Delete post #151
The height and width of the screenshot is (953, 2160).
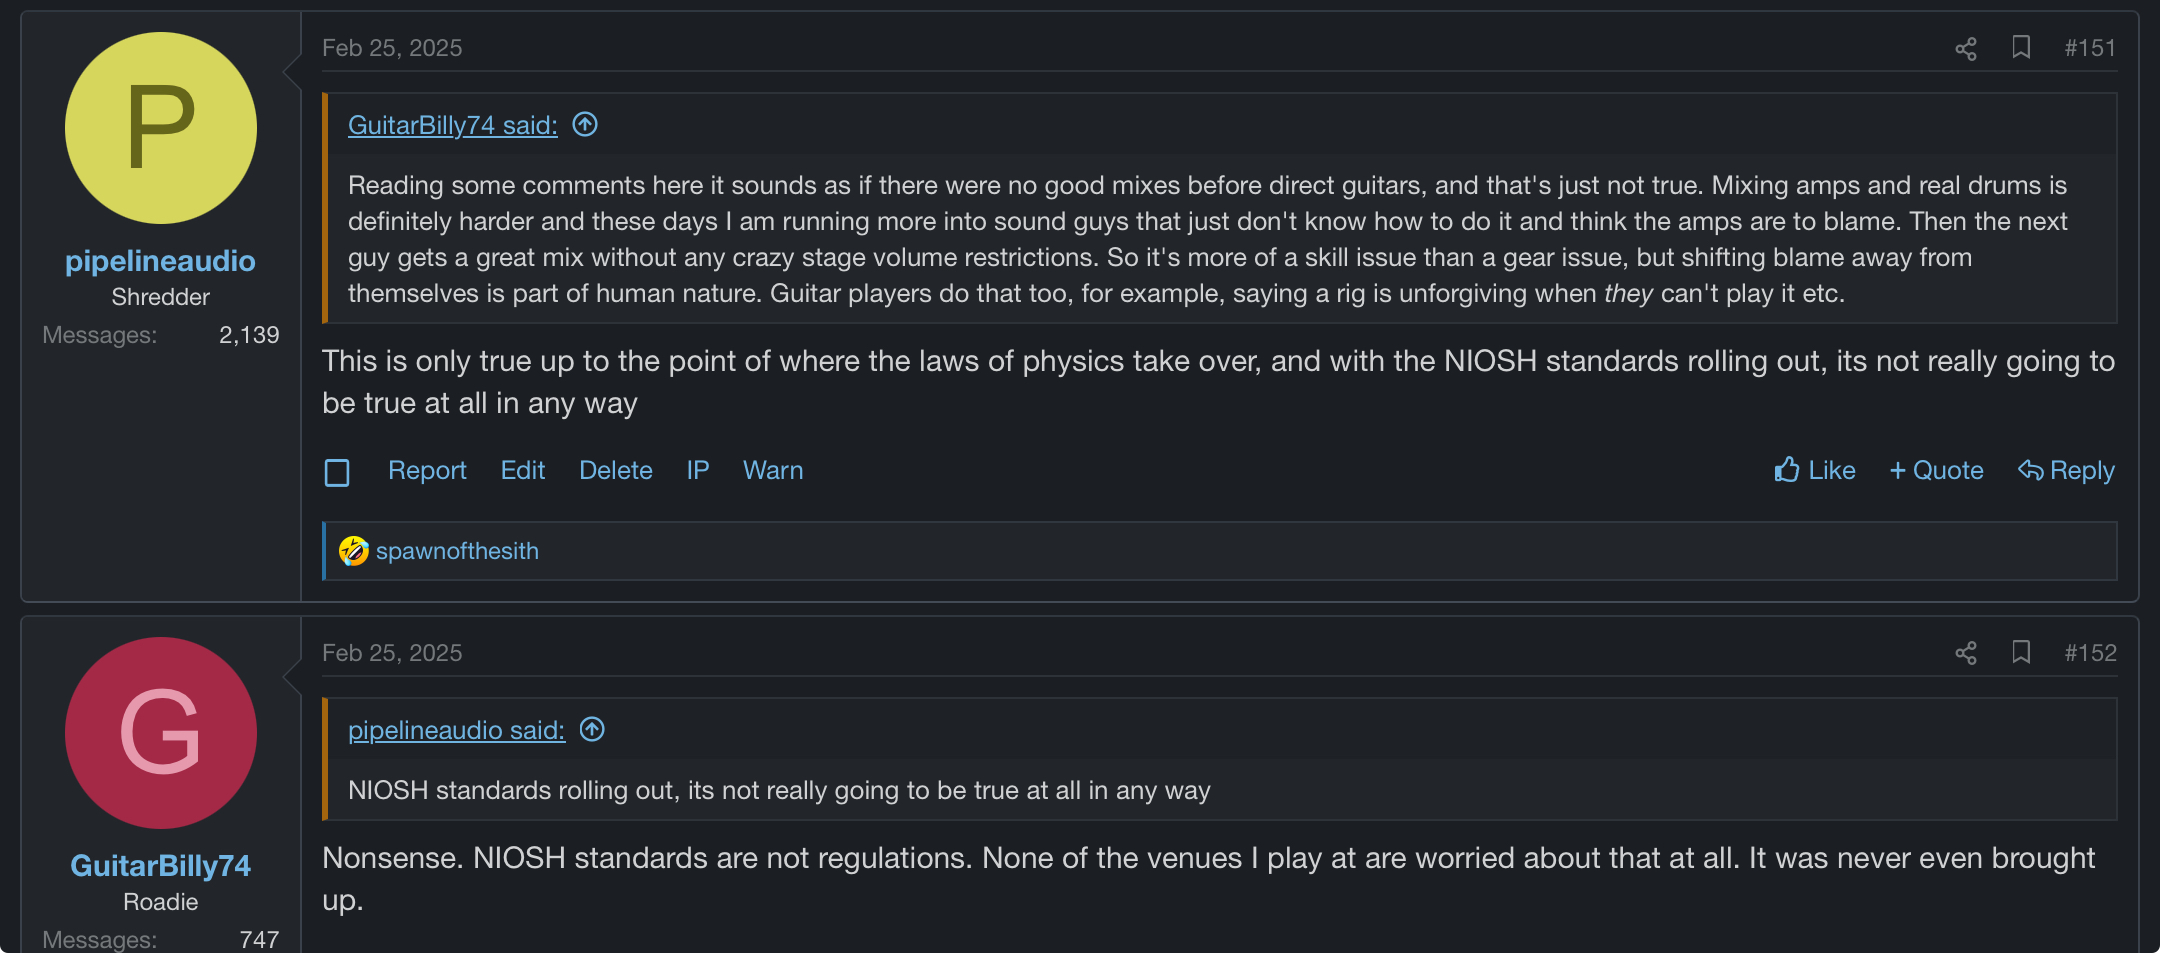click(x=616, y=470)
